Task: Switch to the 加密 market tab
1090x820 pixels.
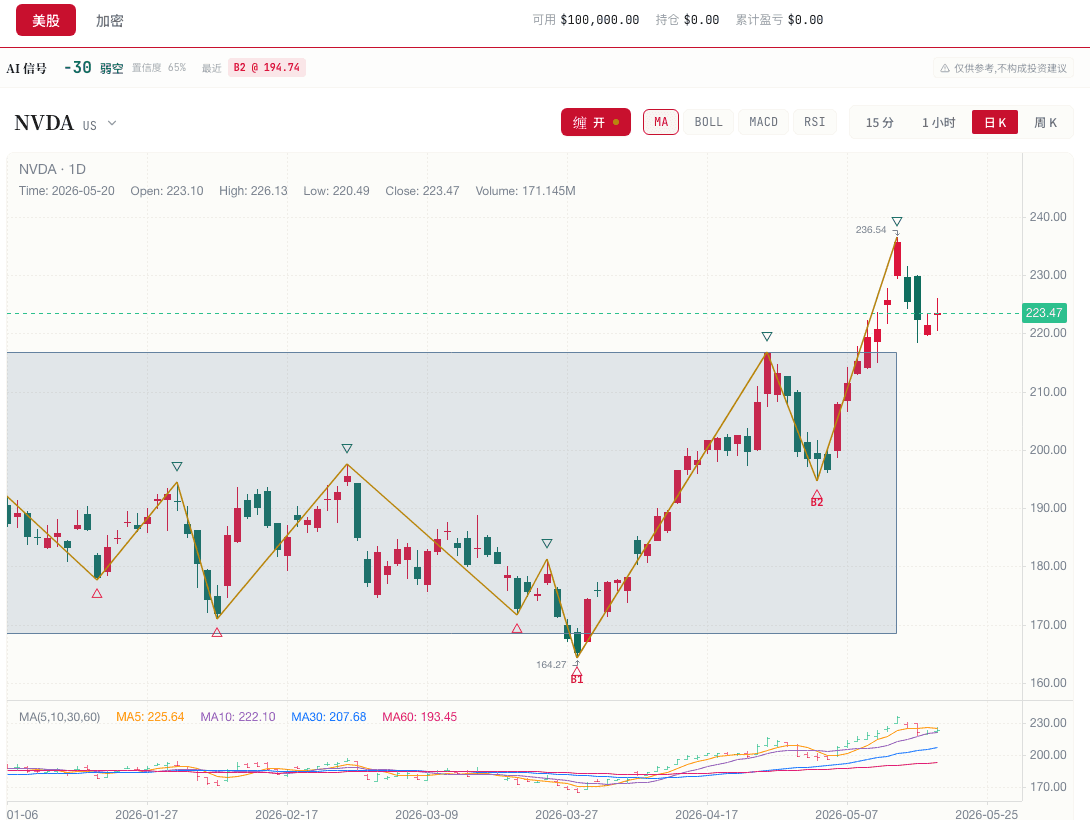Action: tap(110, 21)
